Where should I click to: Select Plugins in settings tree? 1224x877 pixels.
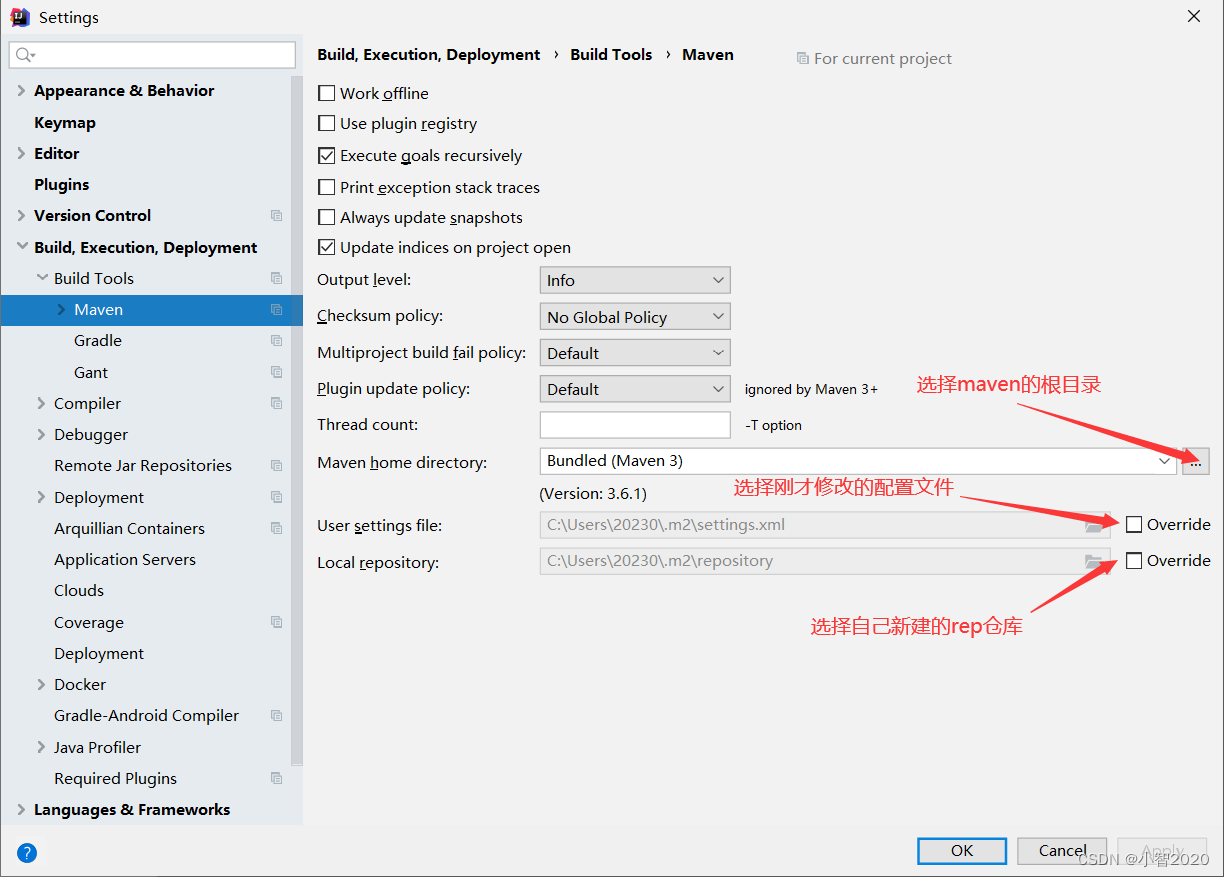coord(62,184)
